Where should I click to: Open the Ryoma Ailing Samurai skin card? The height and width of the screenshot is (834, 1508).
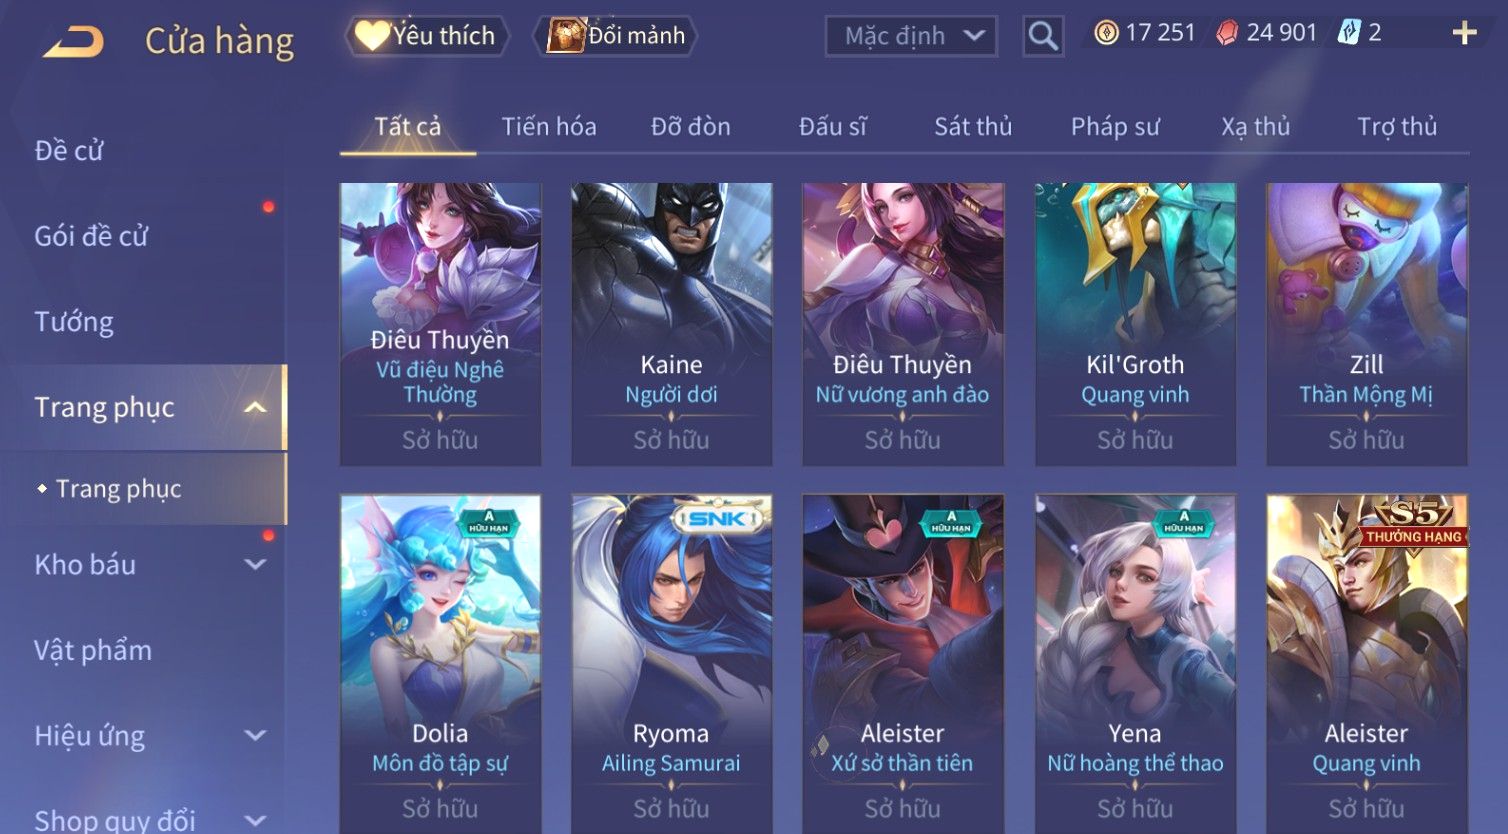[671, 664]
